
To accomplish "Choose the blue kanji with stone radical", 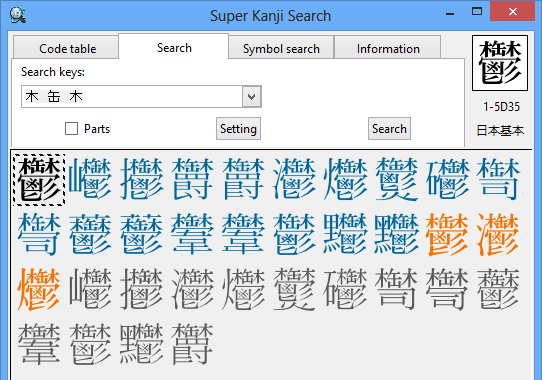I will pyautogui.click(x=448, y=179).
